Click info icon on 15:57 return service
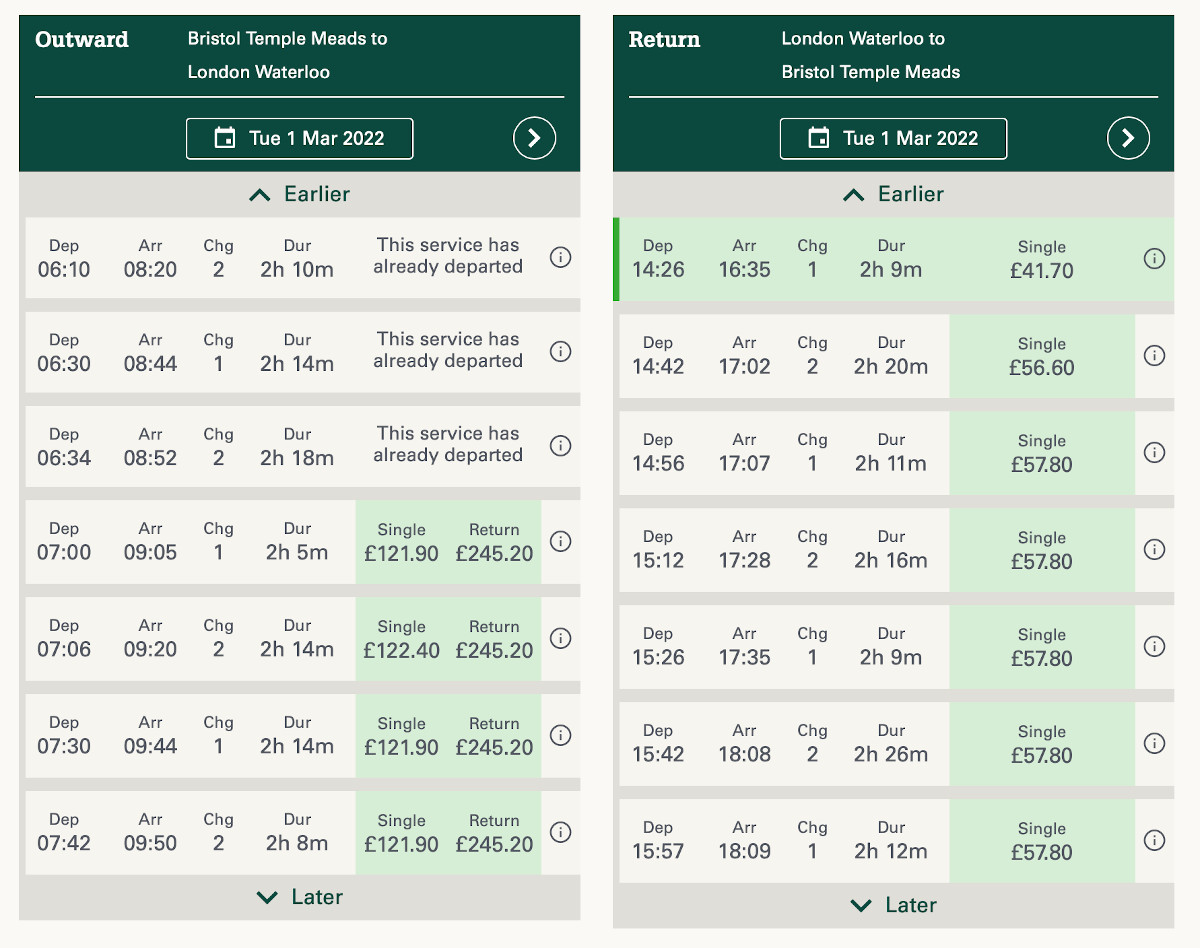1200x948 pixels. (1154, 840)
